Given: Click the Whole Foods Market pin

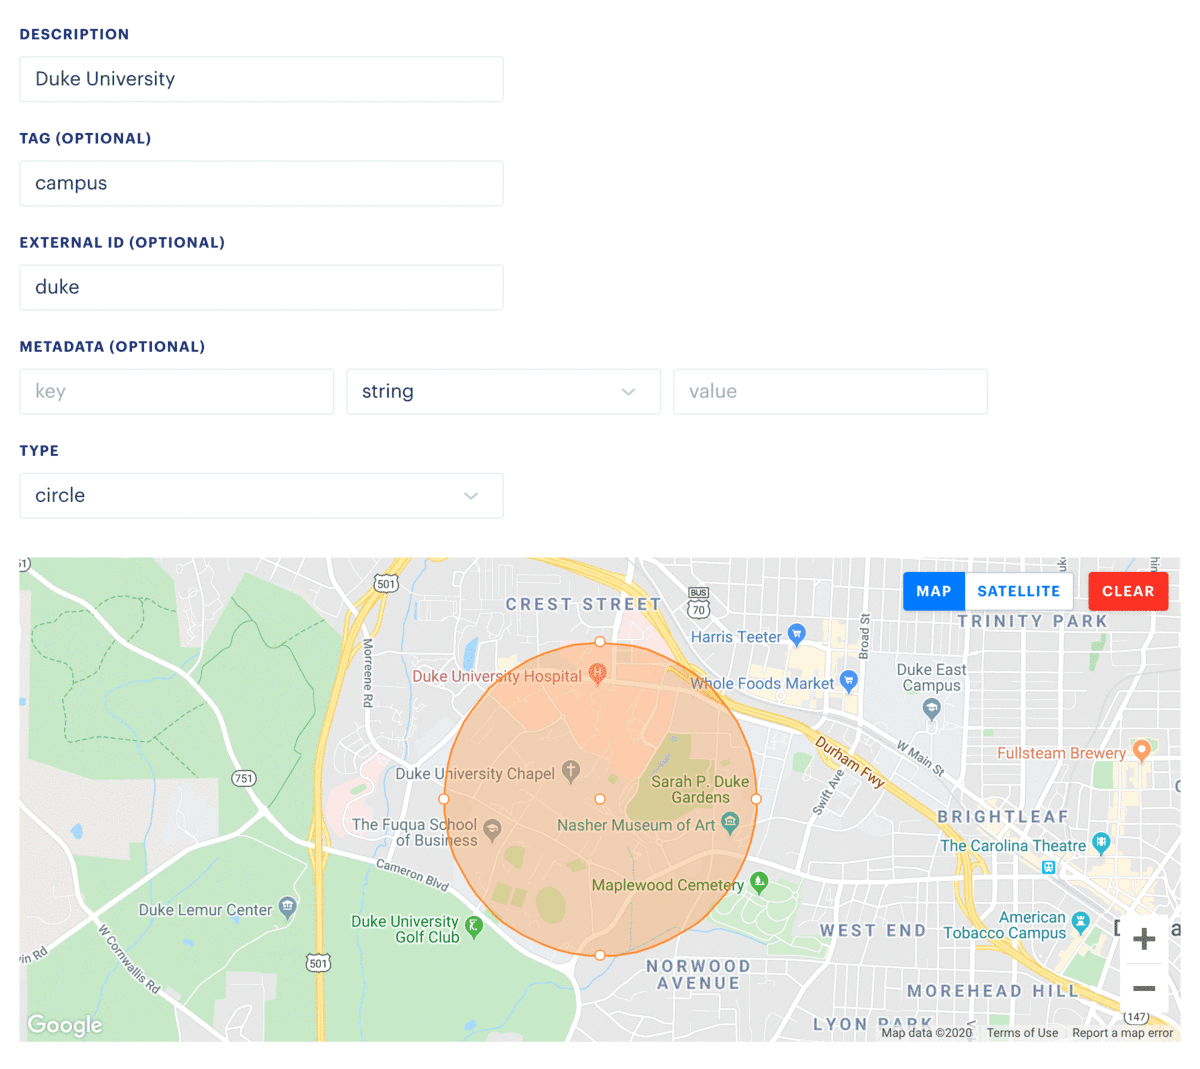Looking at the screenshot, I should pos(849,682).
